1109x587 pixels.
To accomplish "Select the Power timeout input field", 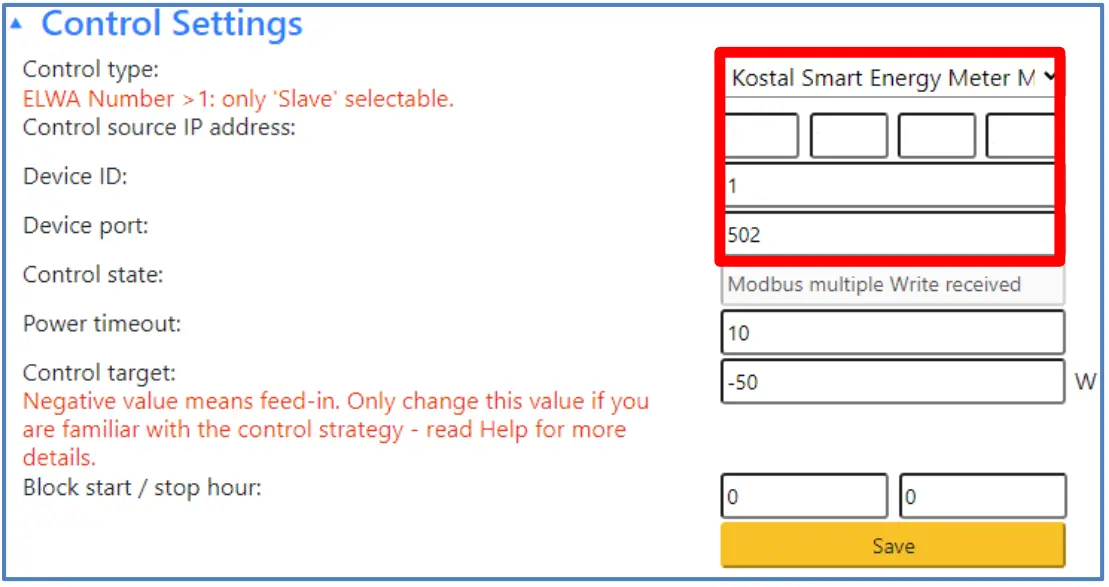I will 892,332.
